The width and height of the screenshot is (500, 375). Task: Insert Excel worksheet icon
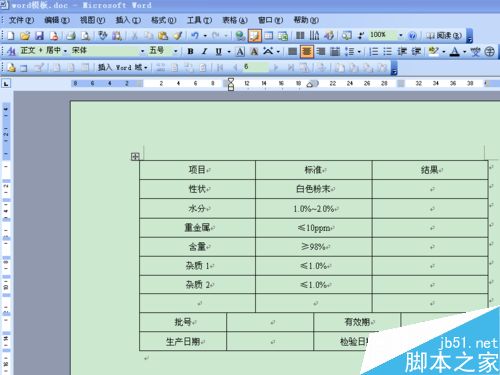pyautogui.click(x=283, y=35)
